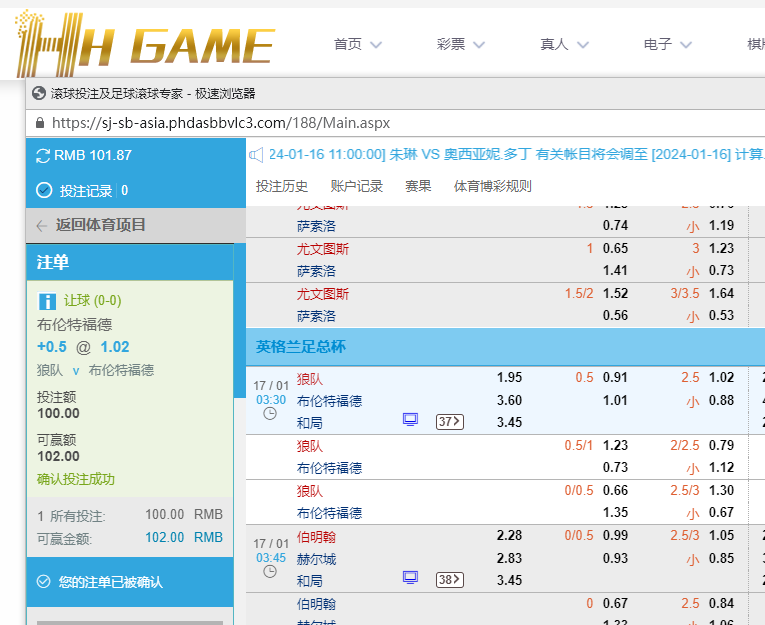This screenshot has width=765, height=625.
Task: Open 账户记录 tab
Action: (357, 186)
